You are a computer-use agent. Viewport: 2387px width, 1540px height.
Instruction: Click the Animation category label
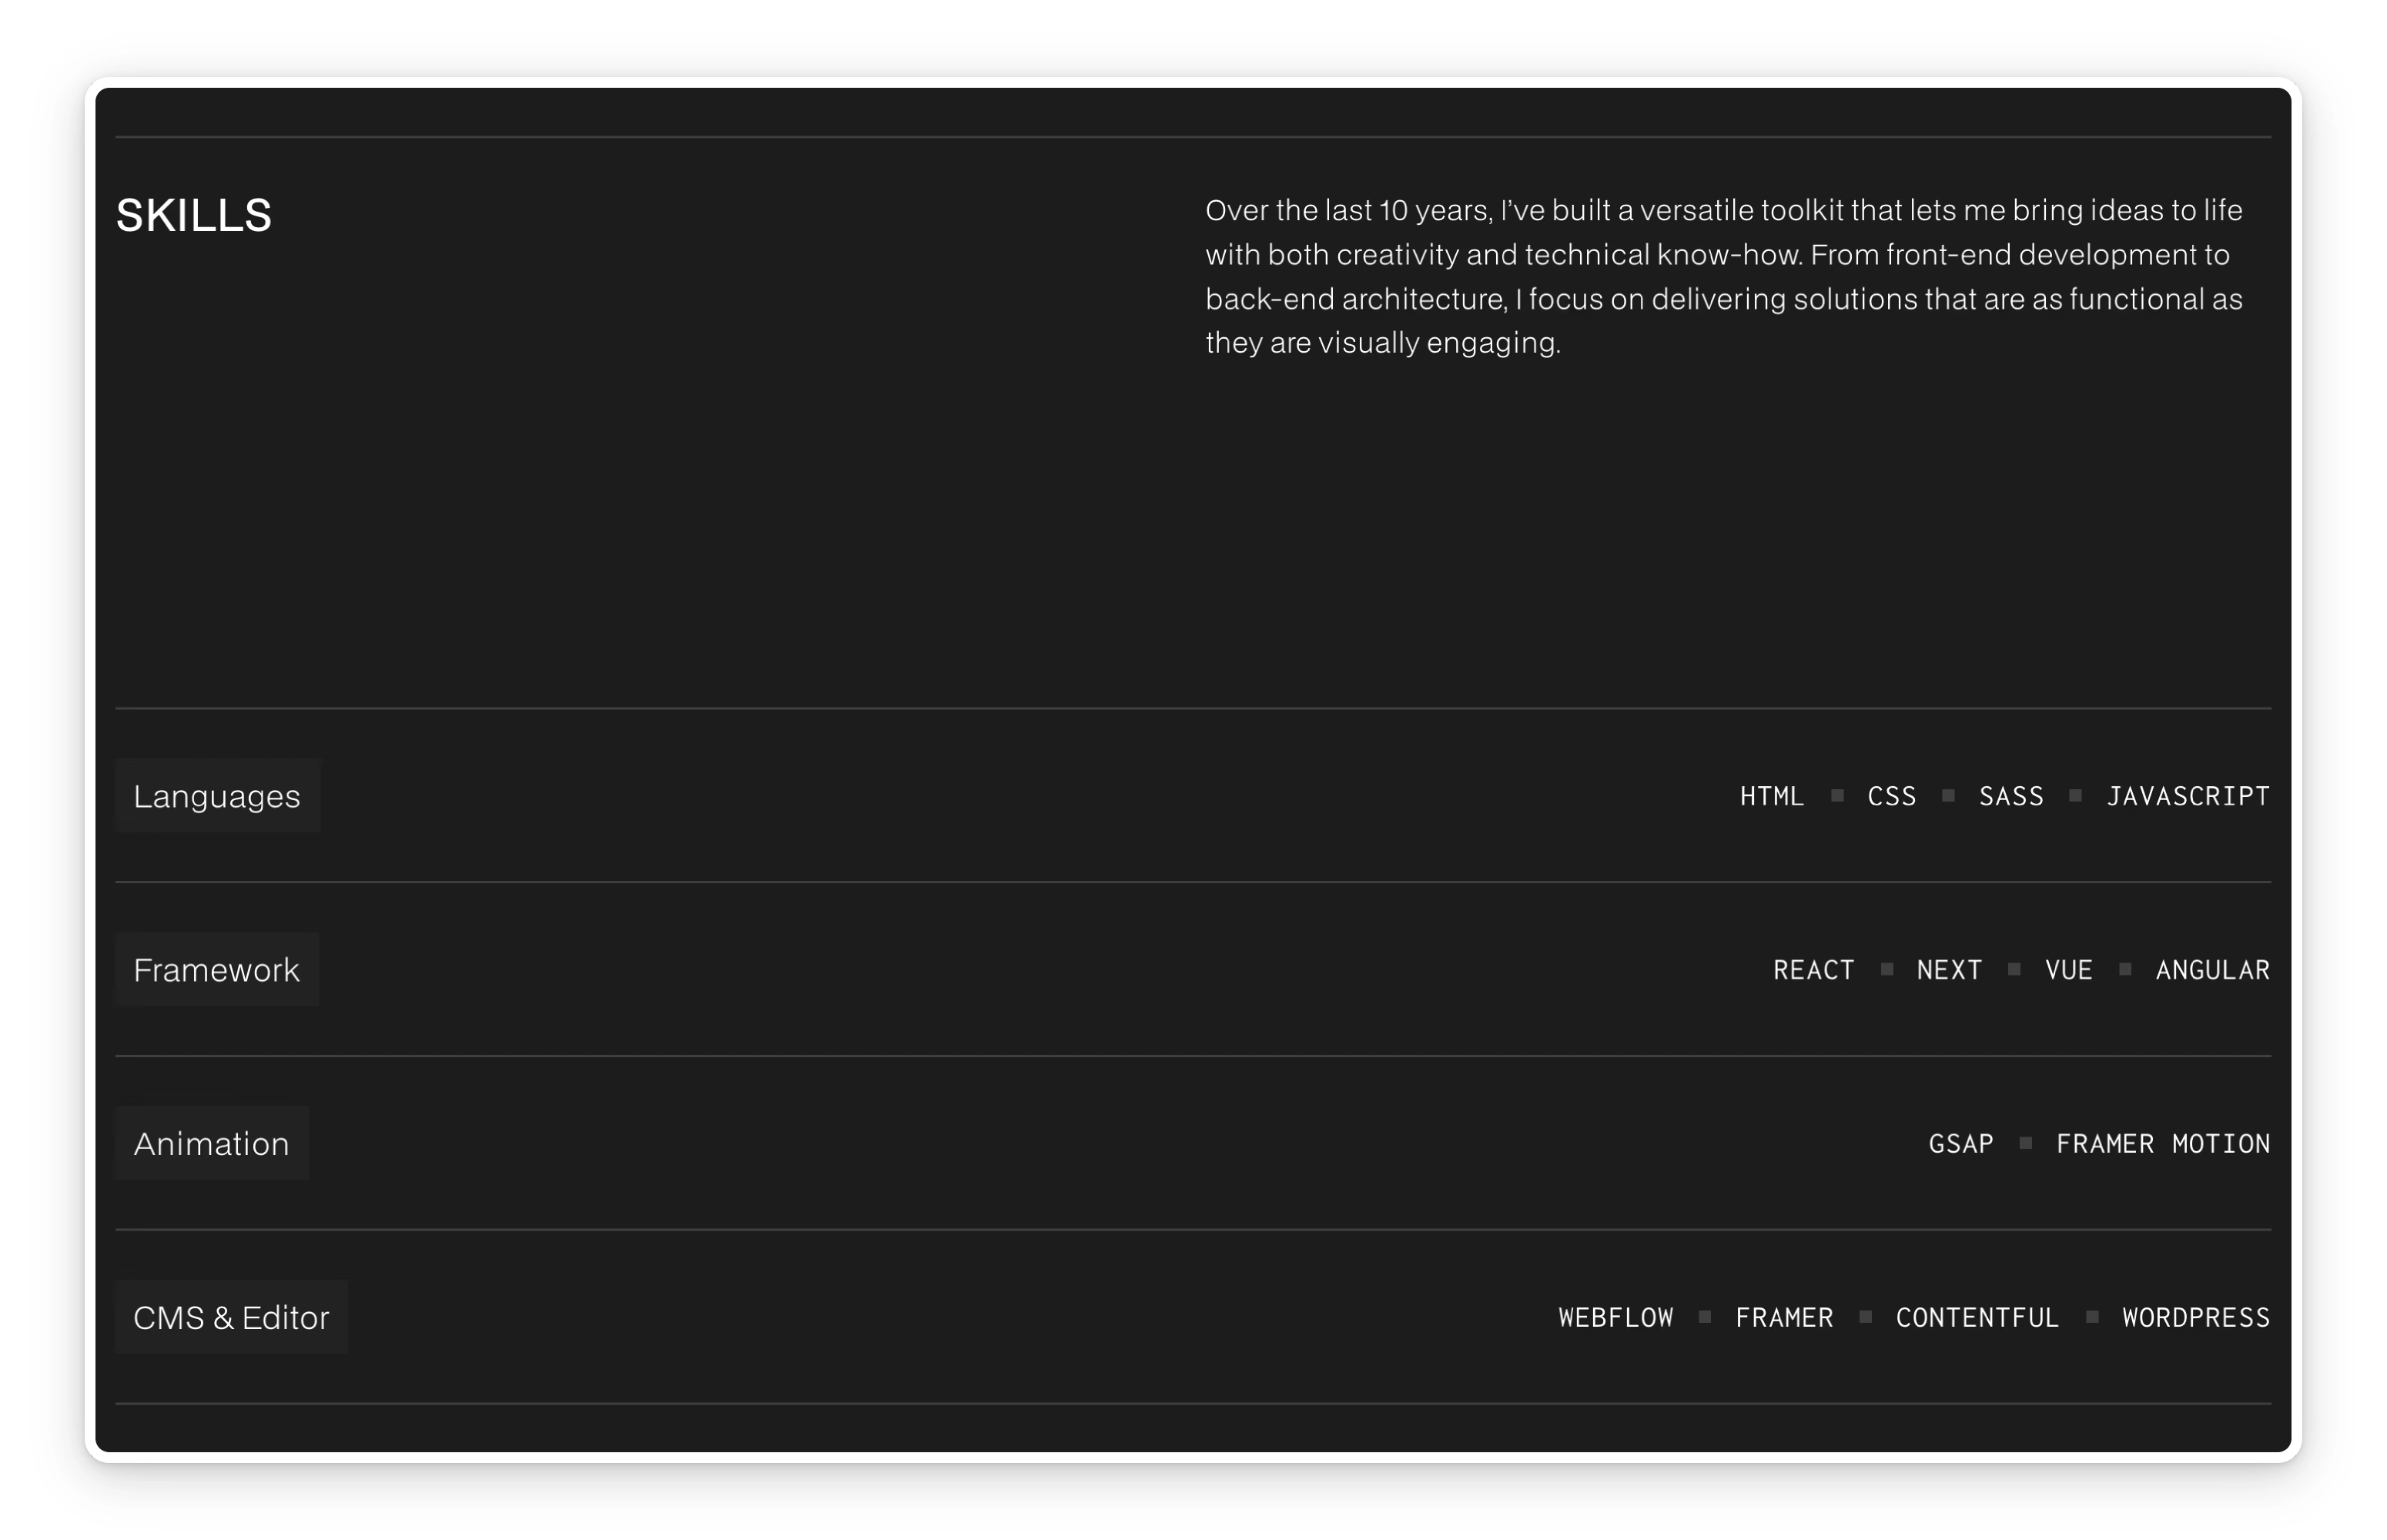point(211,1144)
